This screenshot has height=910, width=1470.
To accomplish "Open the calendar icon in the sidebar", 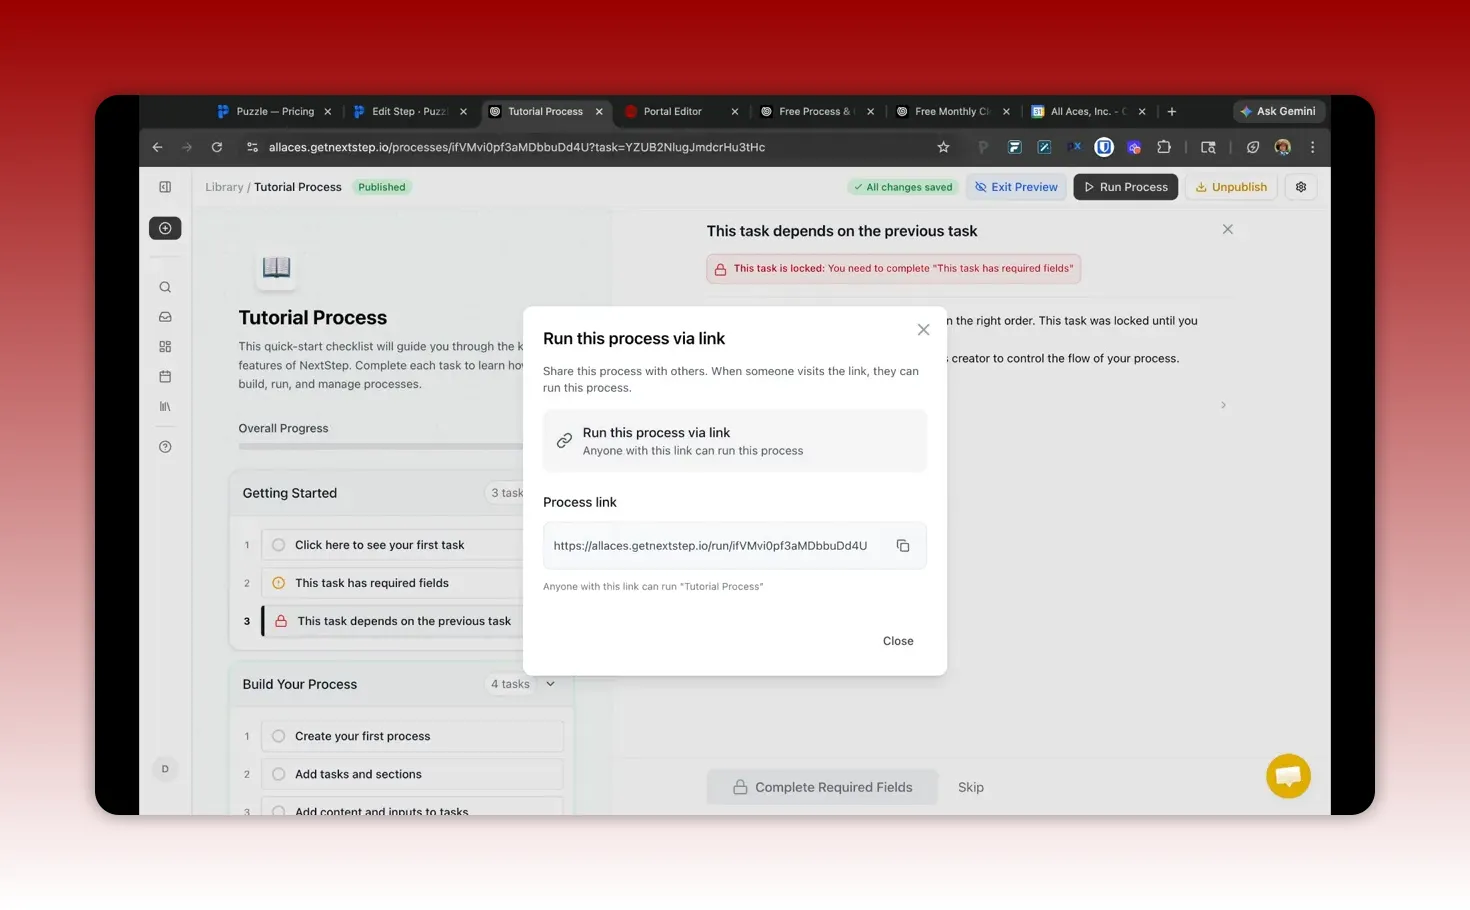I will (164, 377).
